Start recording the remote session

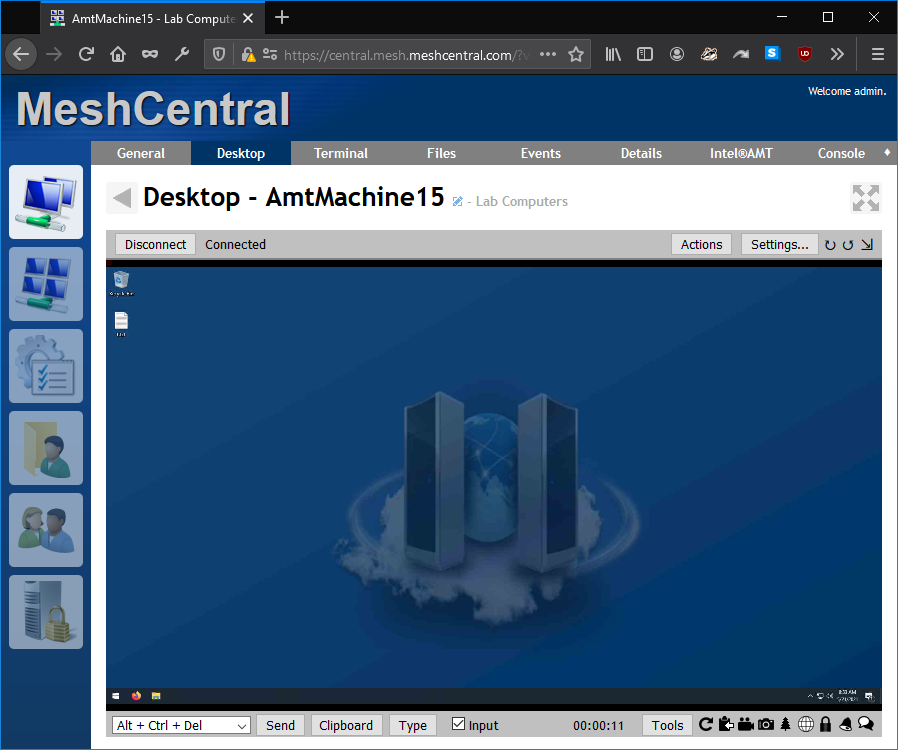pyautogui.click(x=745, y=724)
